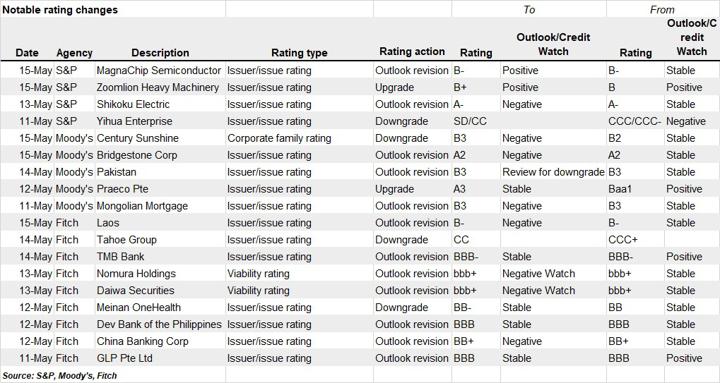The image size is (720, 383).
Task: Click the 'Rating action' column header
Action: [x=412, y=52]
